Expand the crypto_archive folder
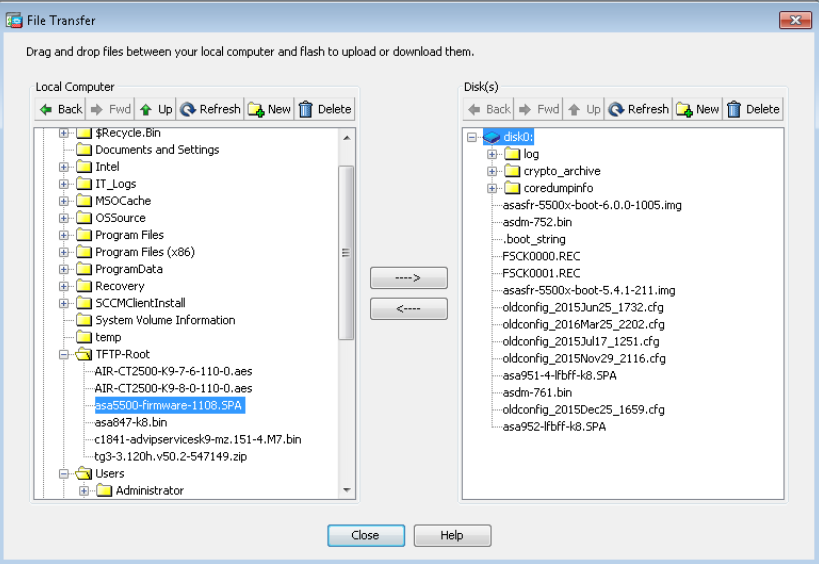This screenshot has width=819, height=564. pyautogui.click(x=492, y=171)
